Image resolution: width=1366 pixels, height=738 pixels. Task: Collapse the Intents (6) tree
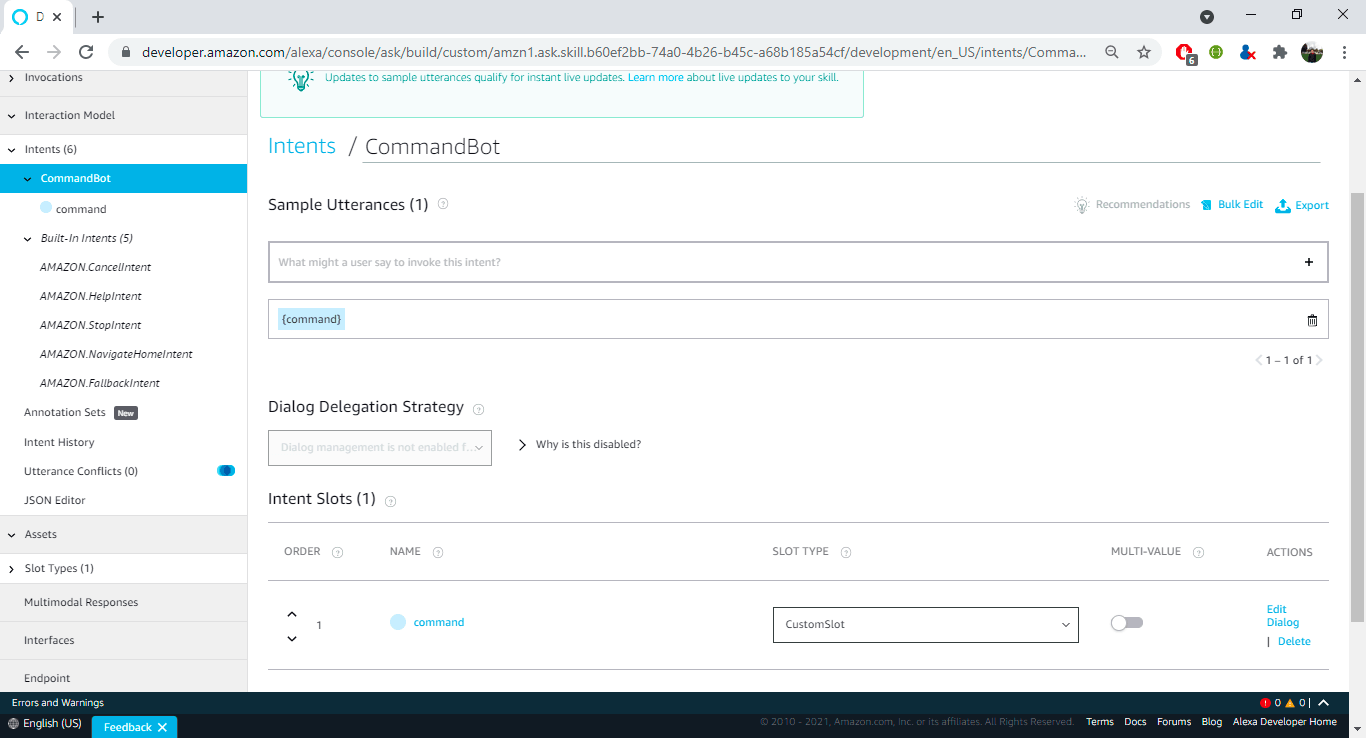11,150
